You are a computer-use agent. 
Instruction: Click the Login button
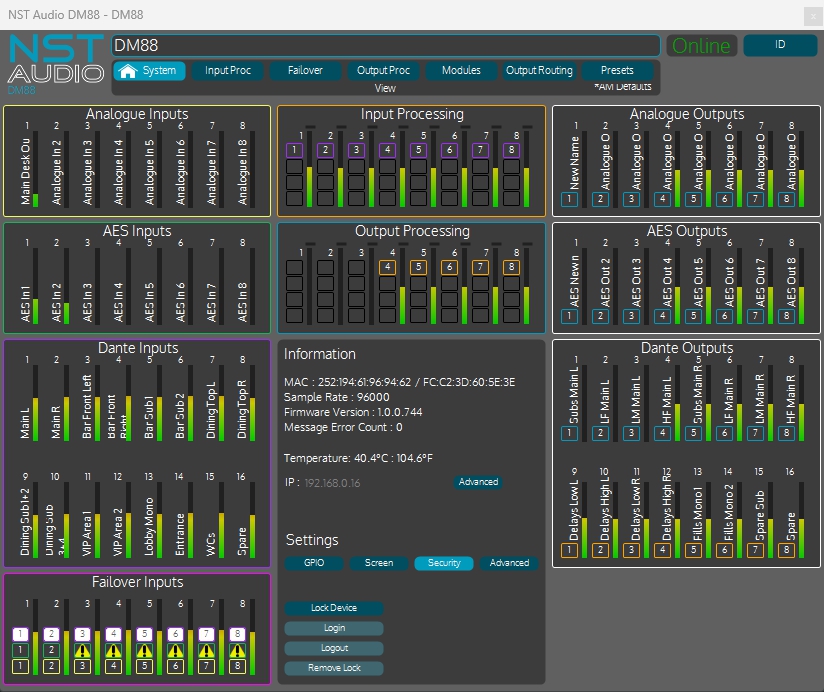click(x=334, y=628)
